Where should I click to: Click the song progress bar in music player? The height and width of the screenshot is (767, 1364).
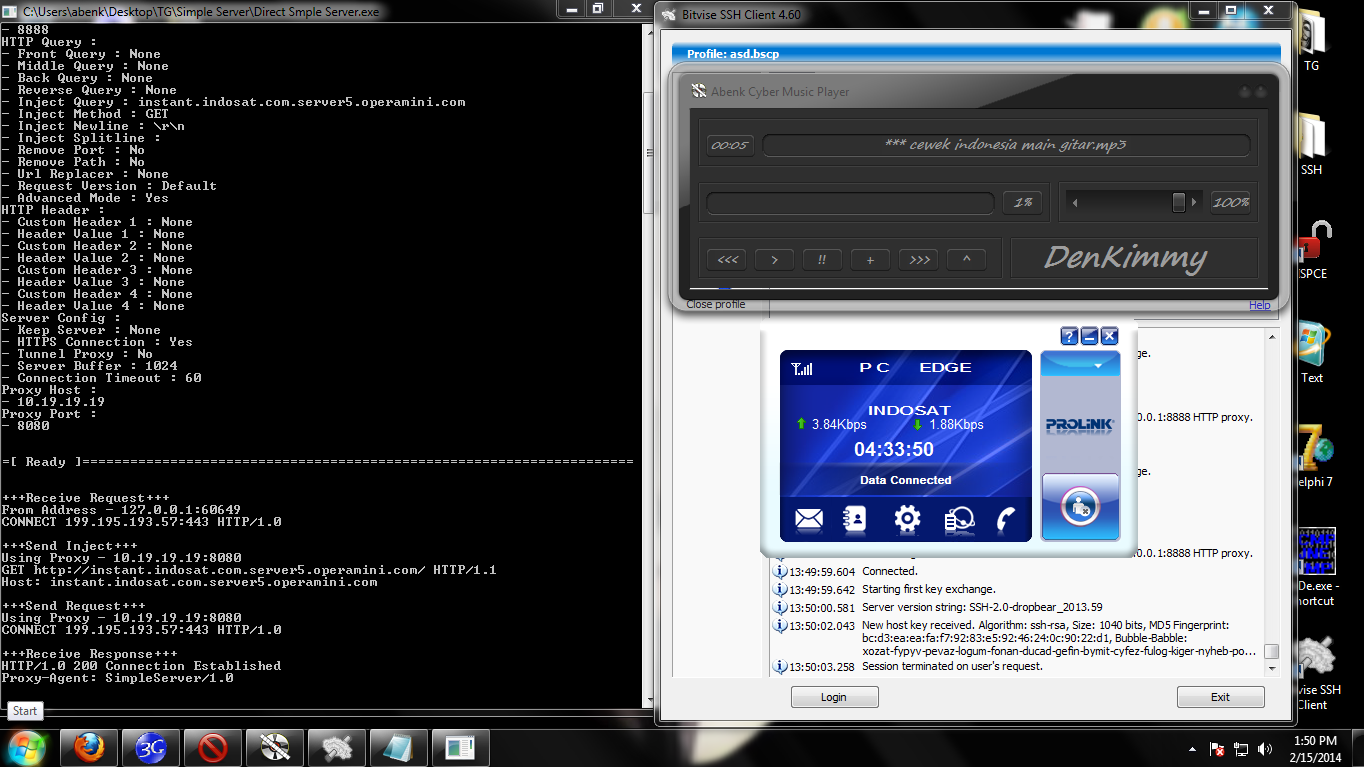[x=849, y=202]
